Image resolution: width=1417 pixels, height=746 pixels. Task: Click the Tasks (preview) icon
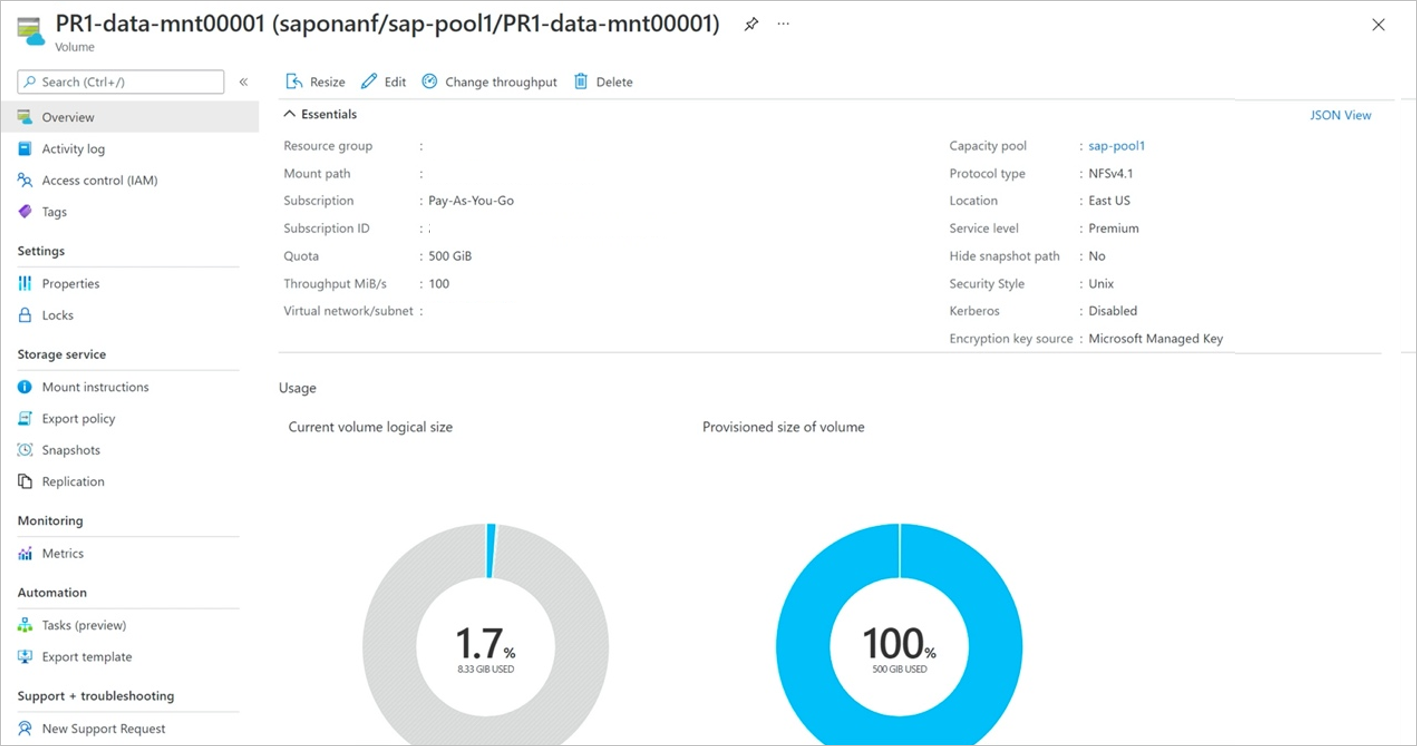(25, 625)
